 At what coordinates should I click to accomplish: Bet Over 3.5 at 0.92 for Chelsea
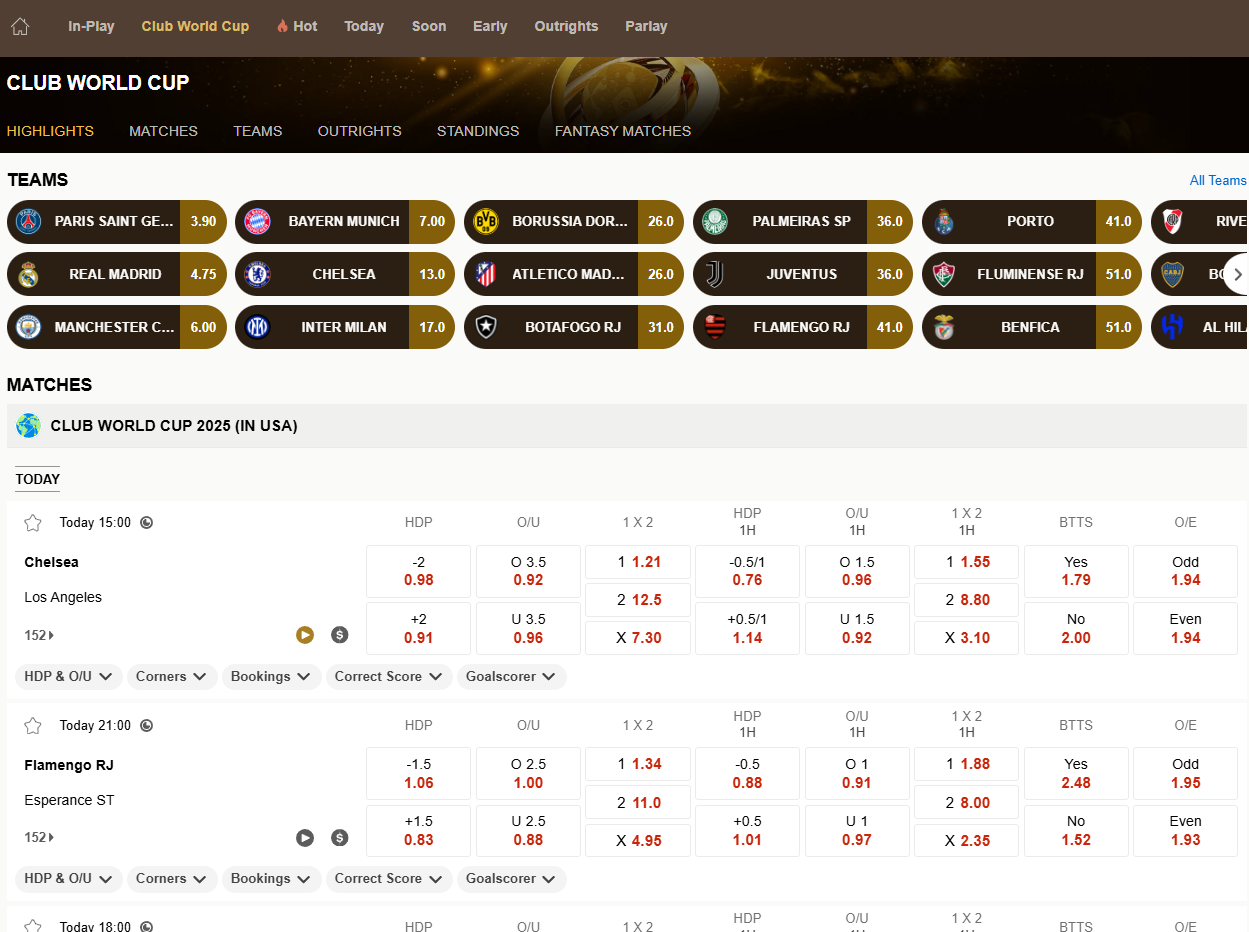[528, 571]
